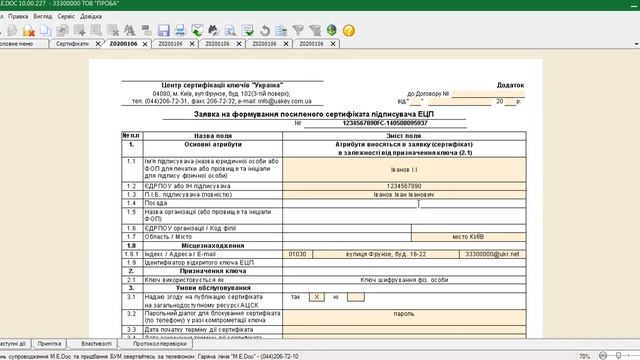
Task: Open the tab list dropdown arrow at tab bar end
Action: [x=636, y=44]
